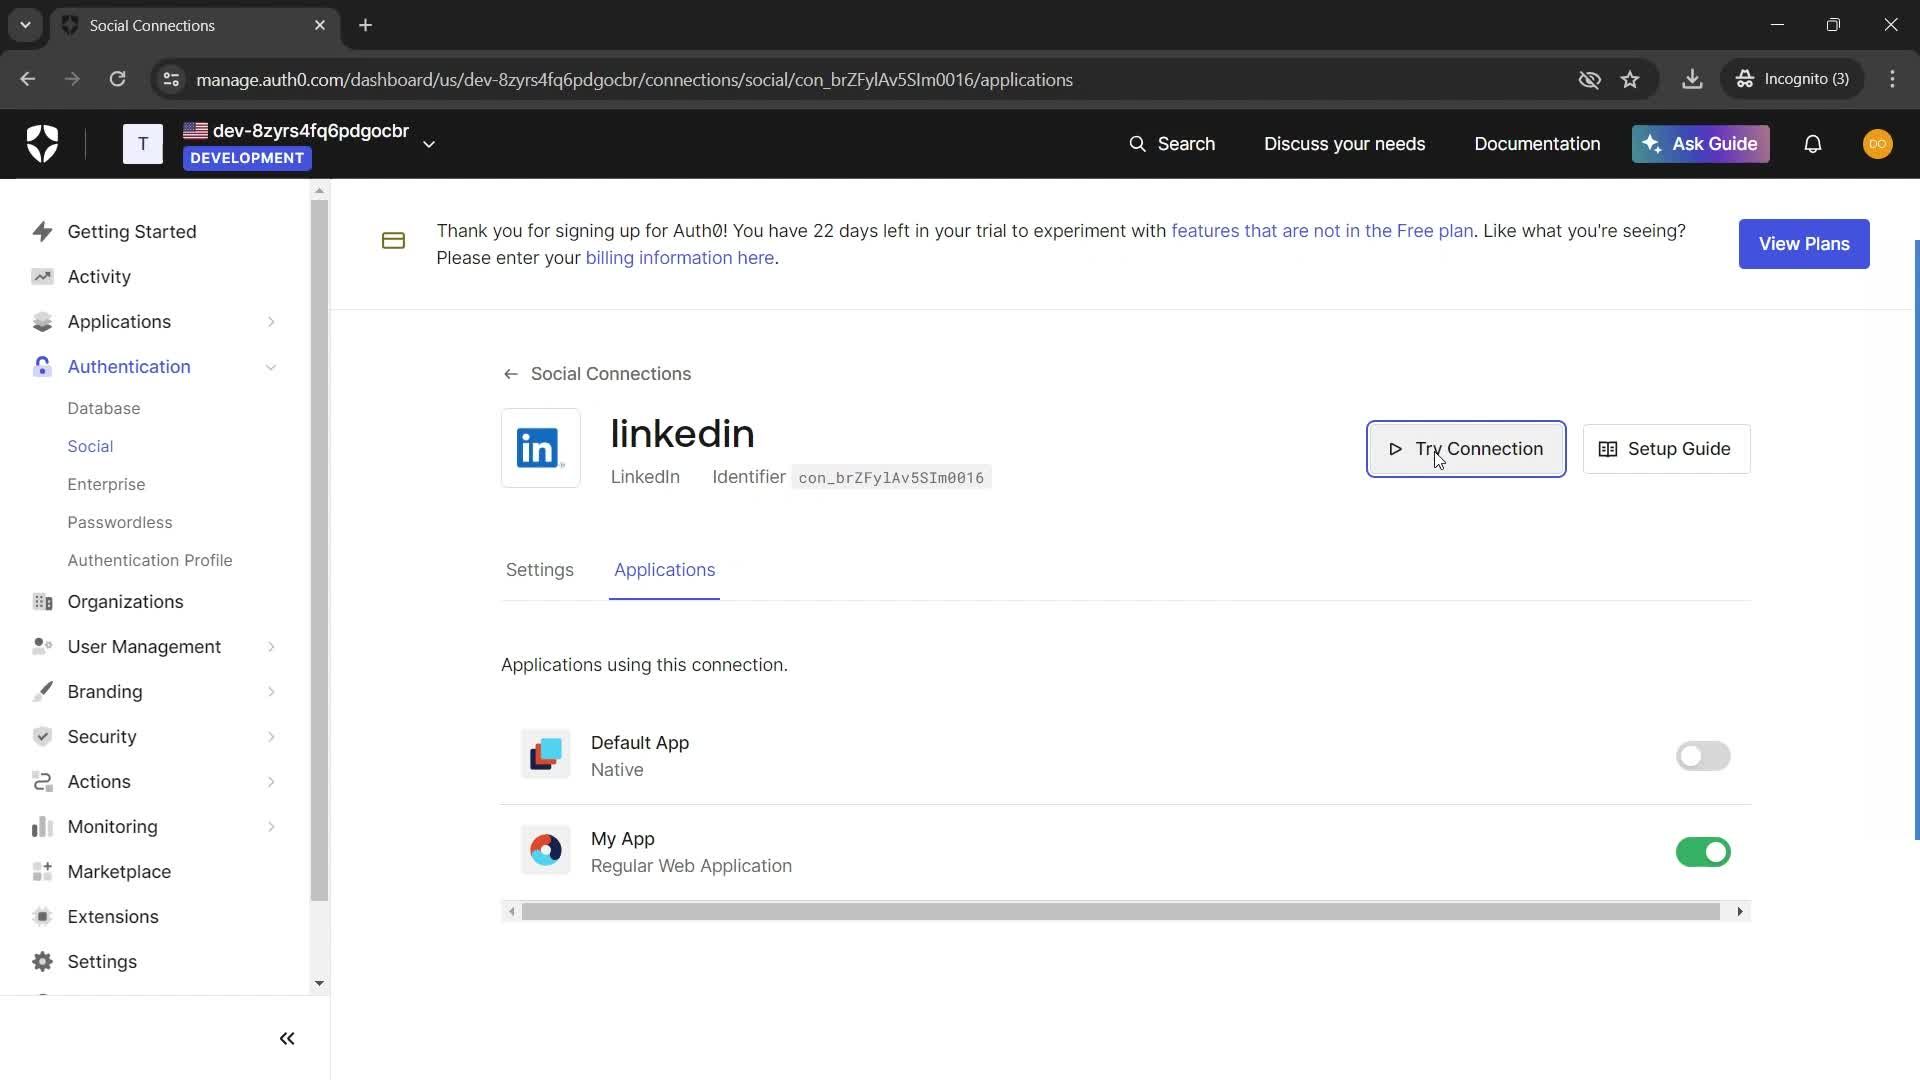The height and width of the screenshot is (1080, 1920).
Task: Enable connection for Default App
Action: click(x=1703, y=756)
